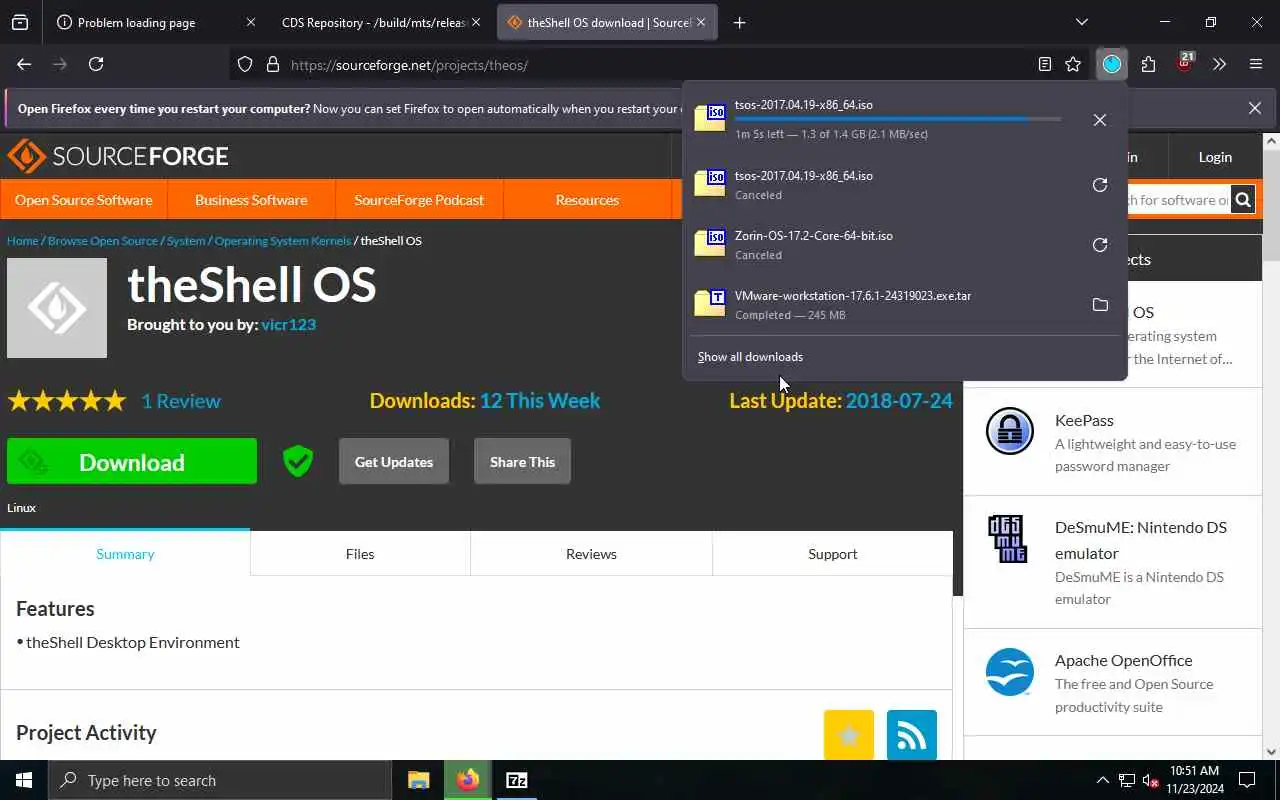Image resolution: width=1280 pixels, height=800 pixels.
Task: Go back to the previous page
Action: point(24,64)
